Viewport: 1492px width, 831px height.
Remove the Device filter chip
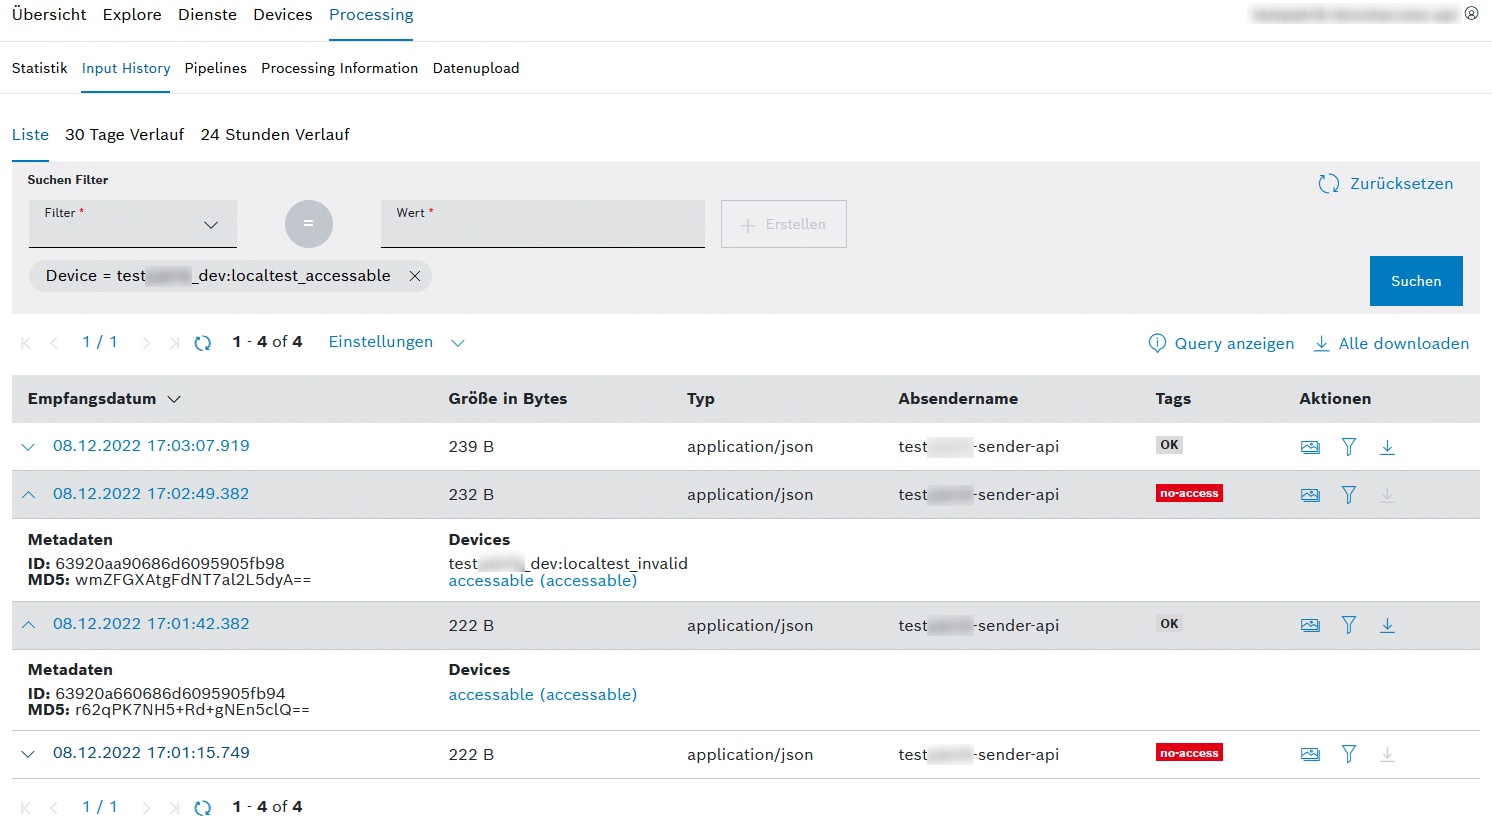(414, 276)
